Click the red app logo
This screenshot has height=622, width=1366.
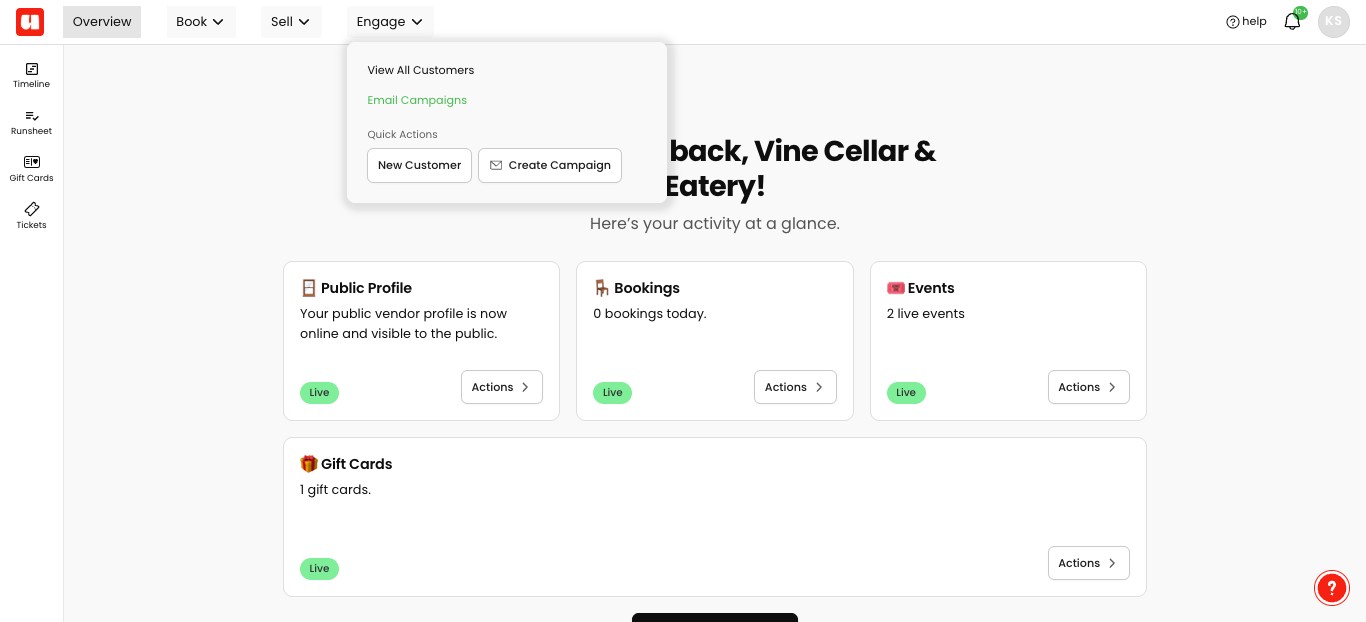(x=30, y=22)
